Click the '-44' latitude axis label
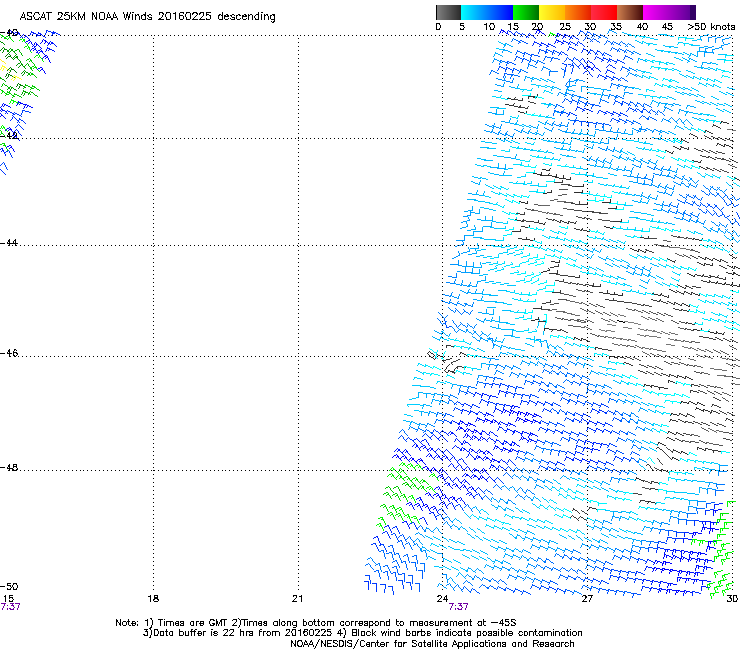740x650 pixels. click(x=9, y=243)
